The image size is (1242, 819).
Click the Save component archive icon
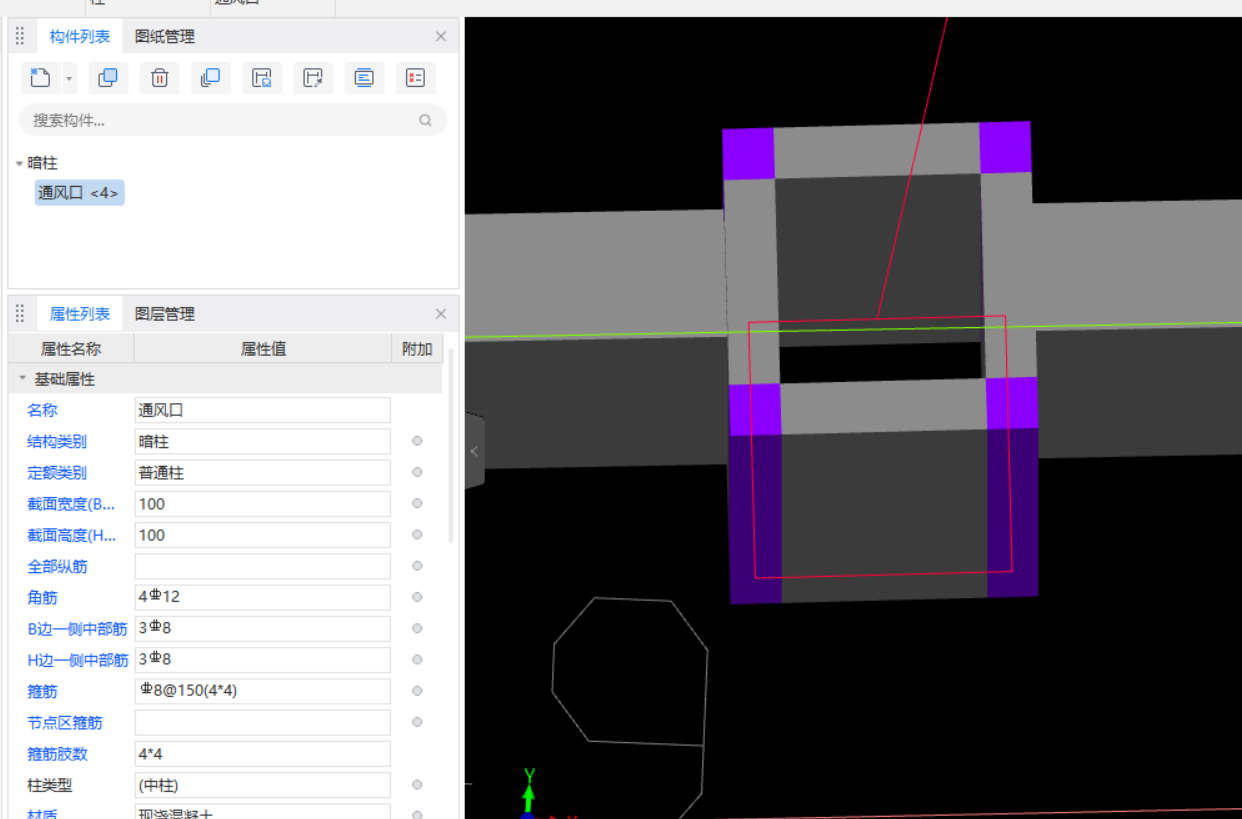262,78
